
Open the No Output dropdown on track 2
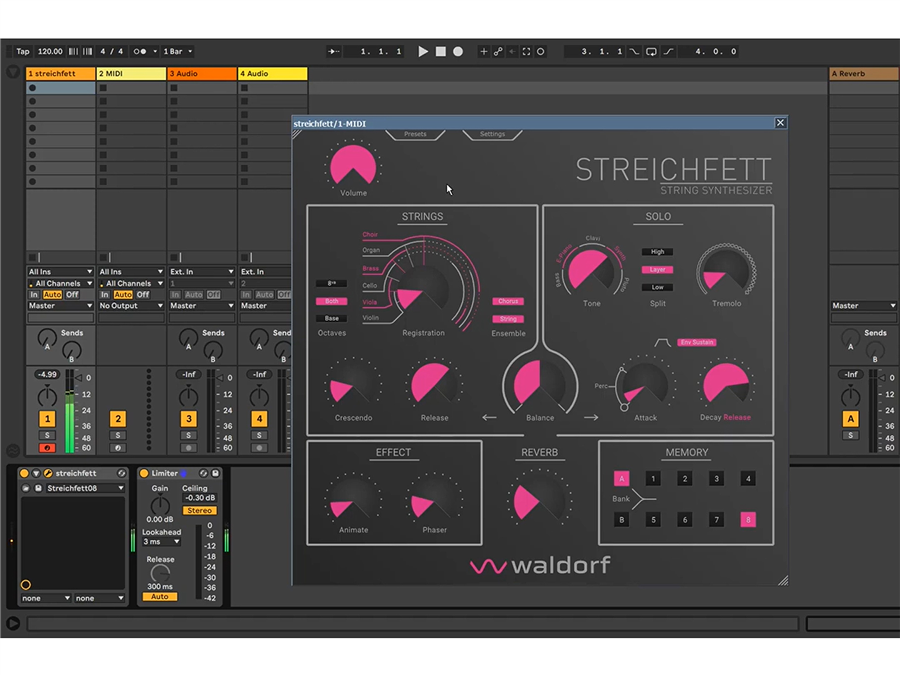click(130, 306)
